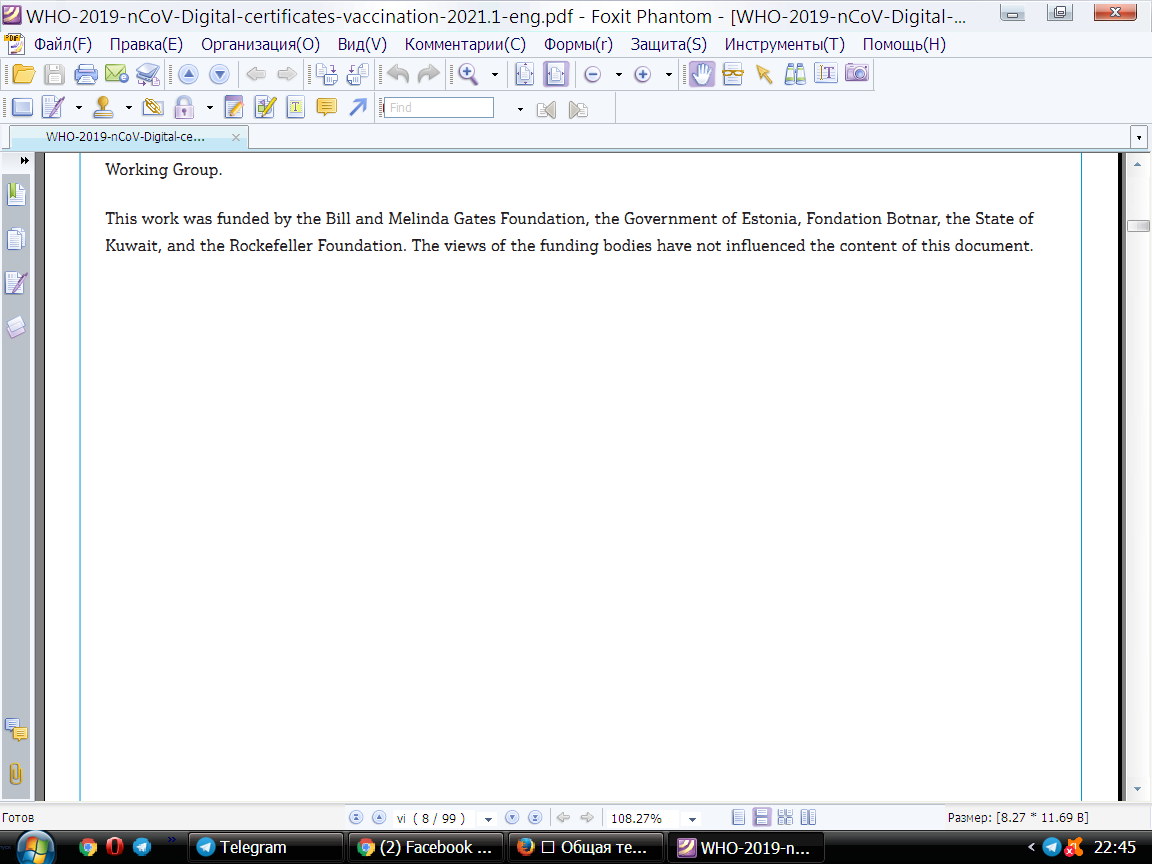
Task: Switch to Facing pages layout
Action: point(808,817)
